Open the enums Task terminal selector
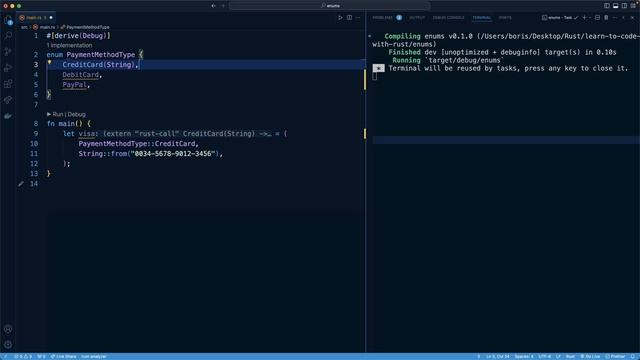Screen dimensions: 640x360 pyautogui.click(x=560, y=18)
